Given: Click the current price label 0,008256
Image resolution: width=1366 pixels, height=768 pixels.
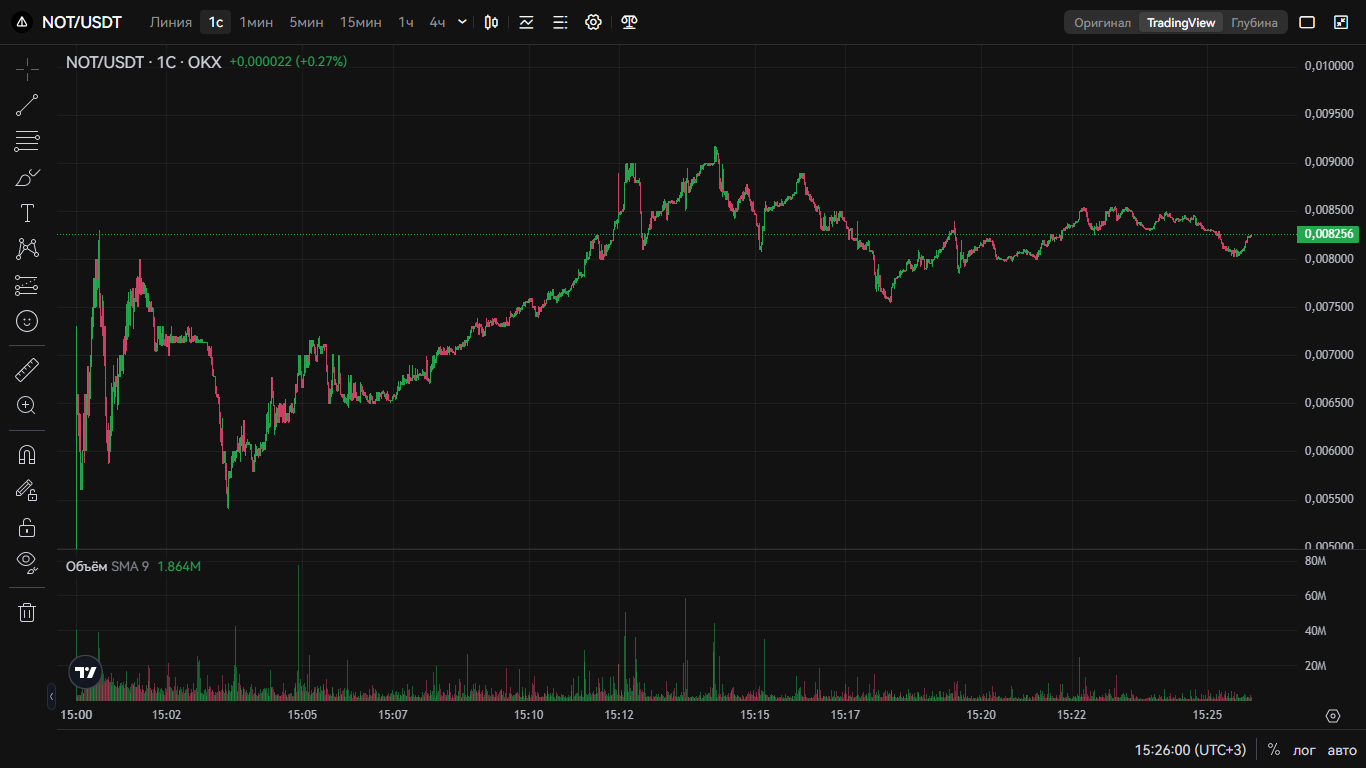Looking at the screenshot, I should tap(1327, 234).
